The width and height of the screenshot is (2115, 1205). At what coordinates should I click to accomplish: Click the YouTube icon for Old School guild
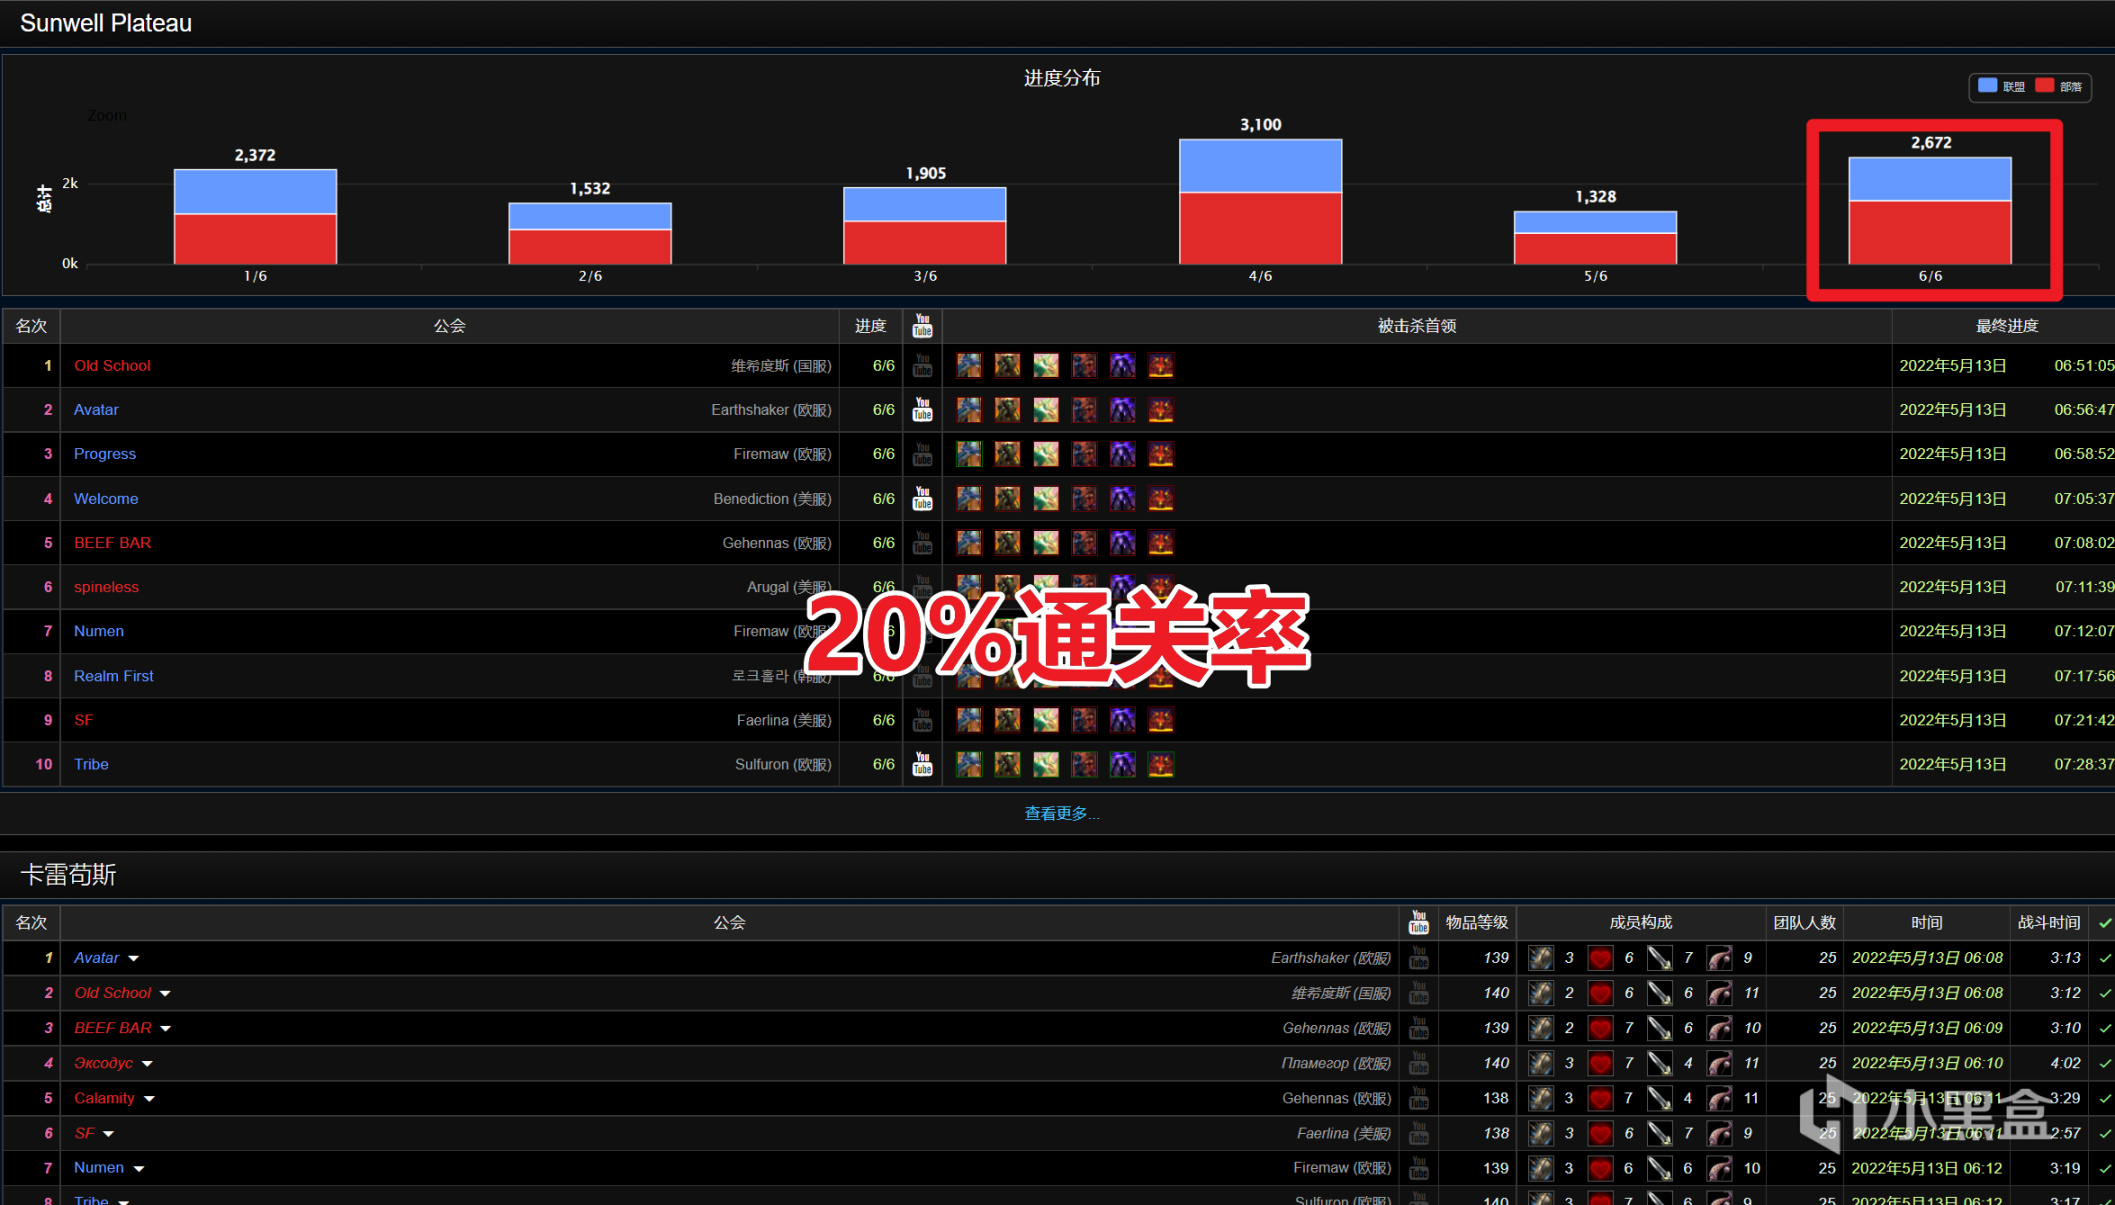[924, 366]
